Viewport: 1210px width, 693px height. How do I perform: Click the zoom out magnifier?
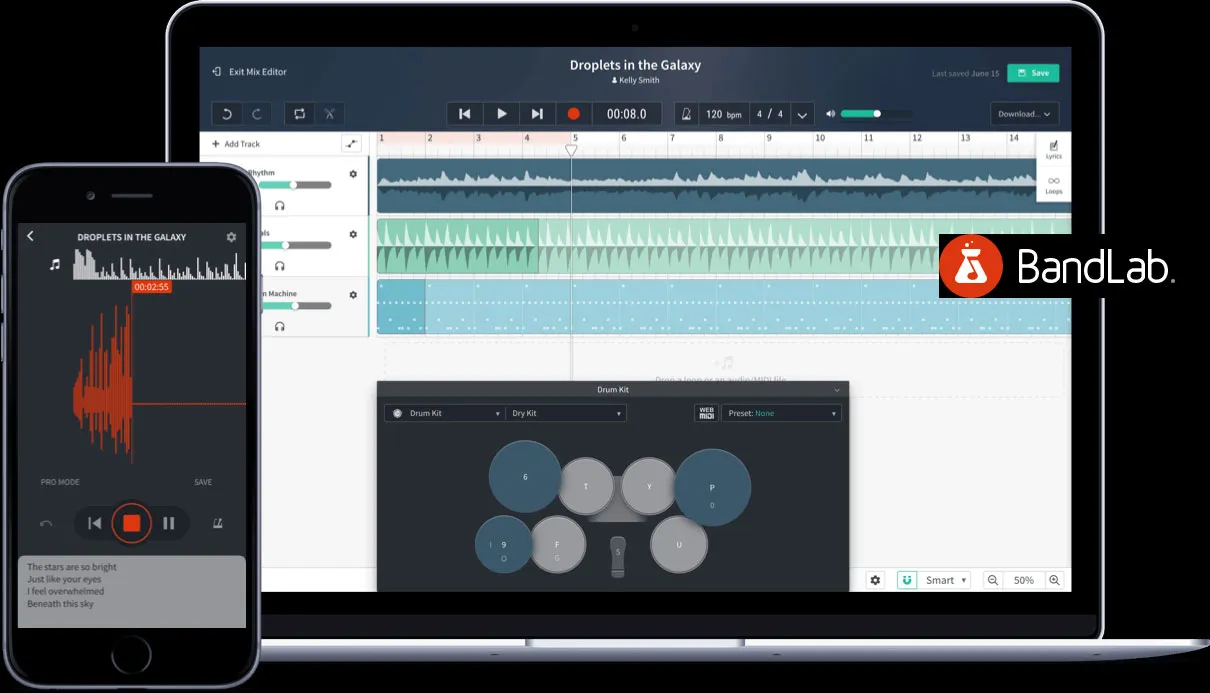[x=992, y=580]
